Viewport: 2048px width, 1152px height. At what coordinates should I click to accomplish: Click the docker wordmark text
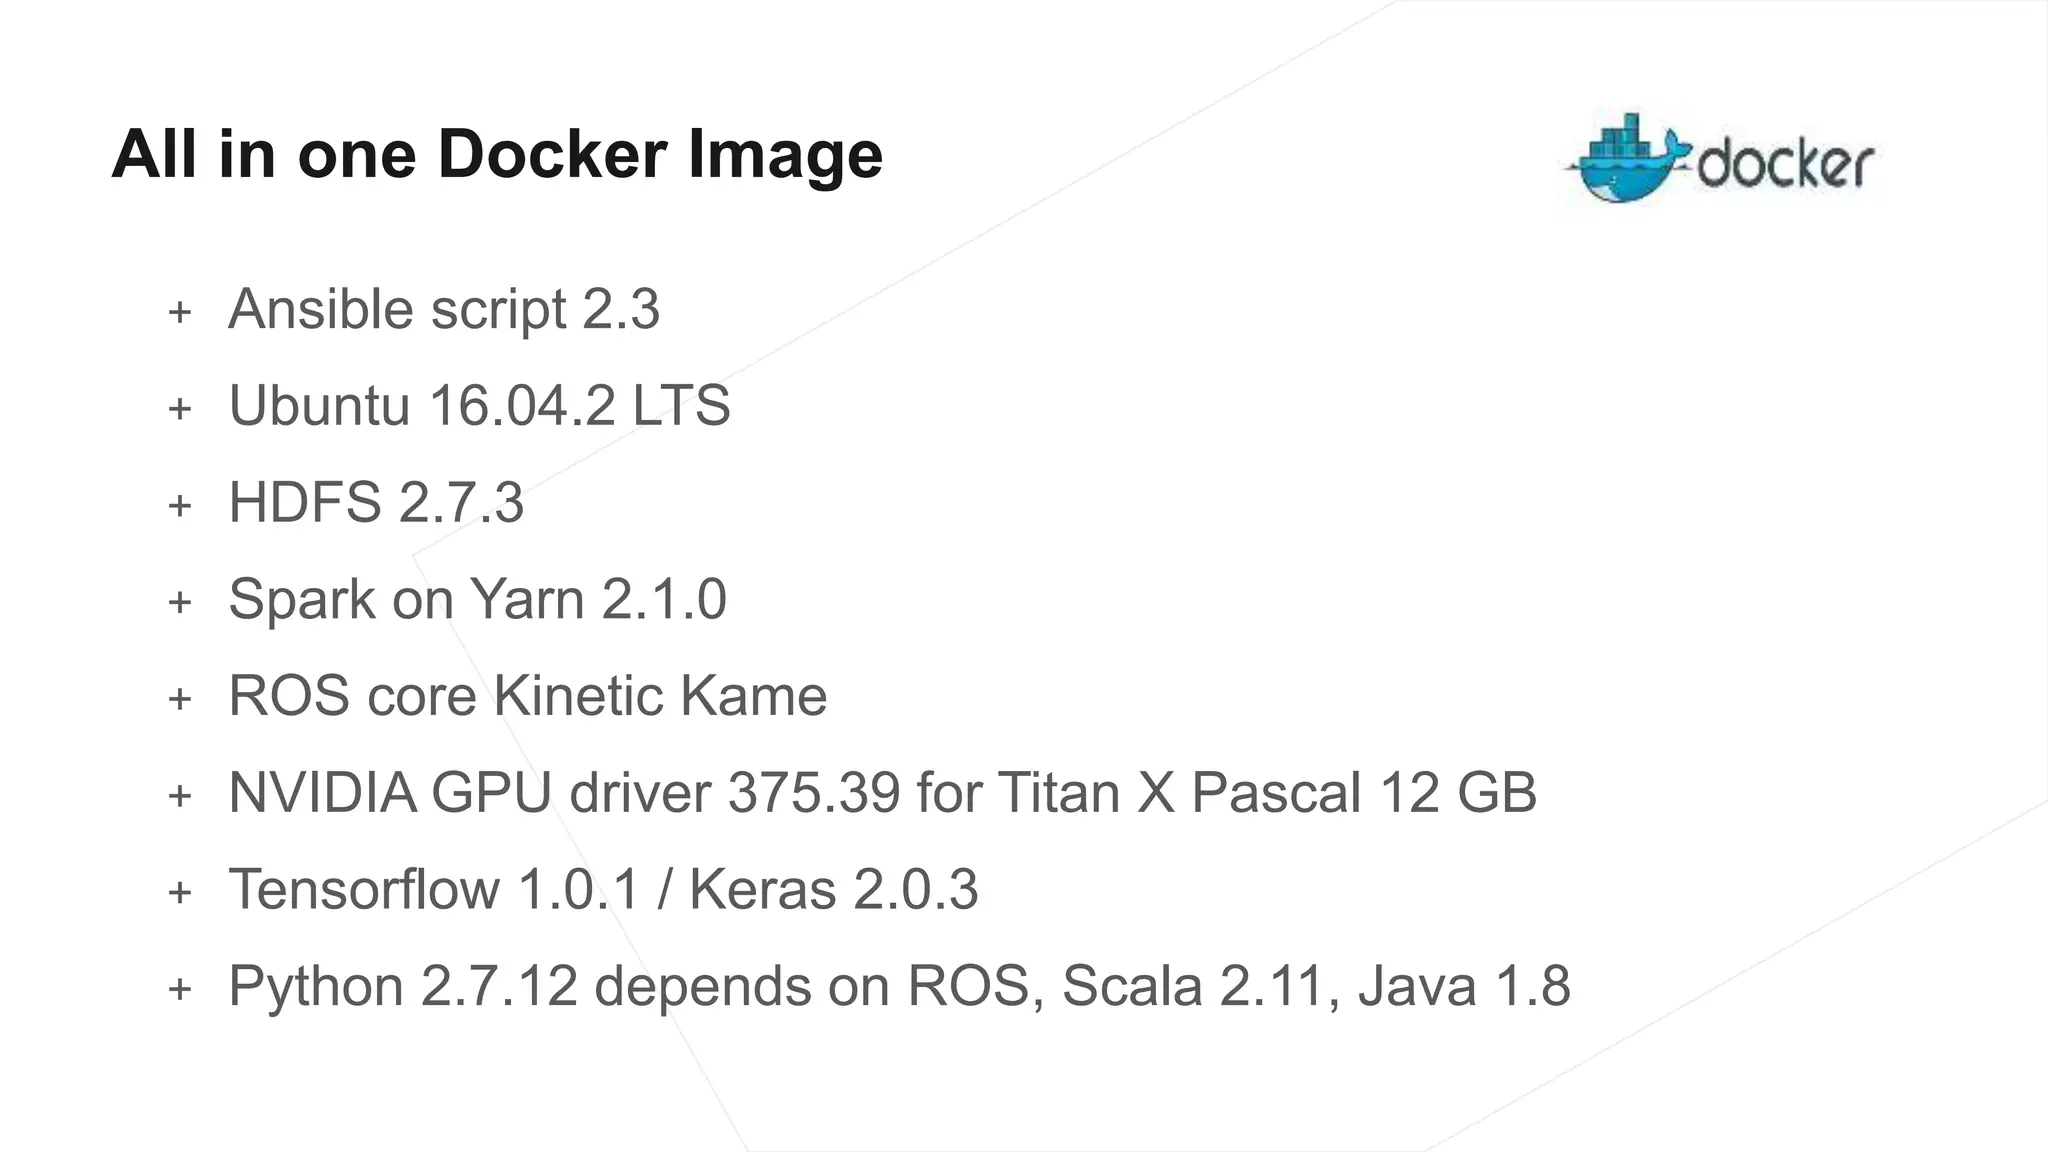coord(1785,165)
